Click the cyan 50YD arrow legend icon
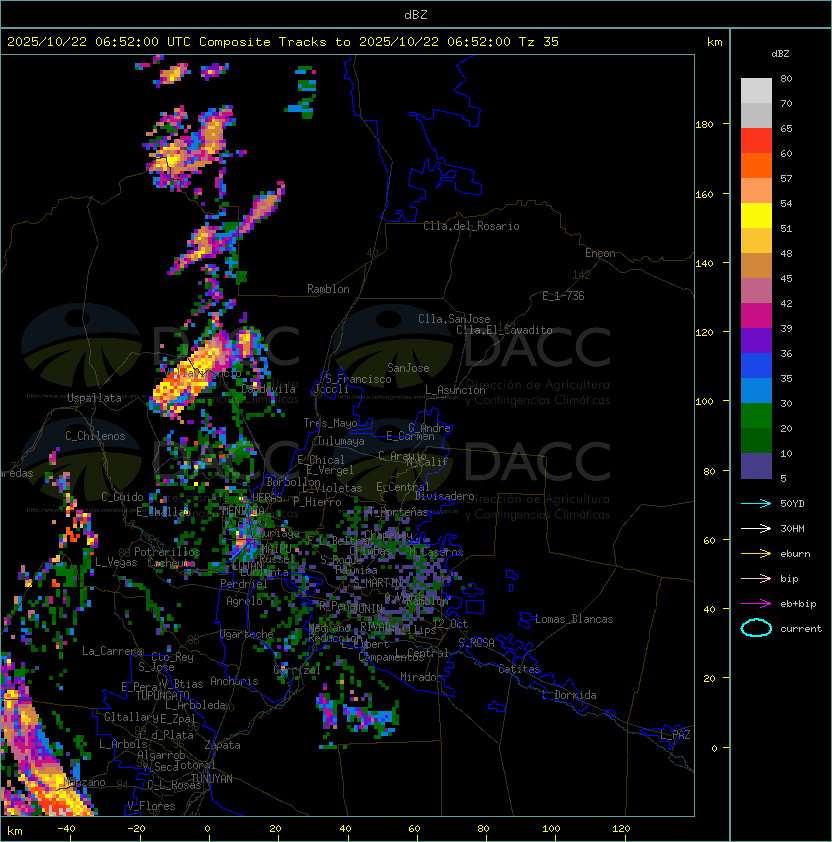The width and height of the screenshot is (832, 842). (756, 504)
